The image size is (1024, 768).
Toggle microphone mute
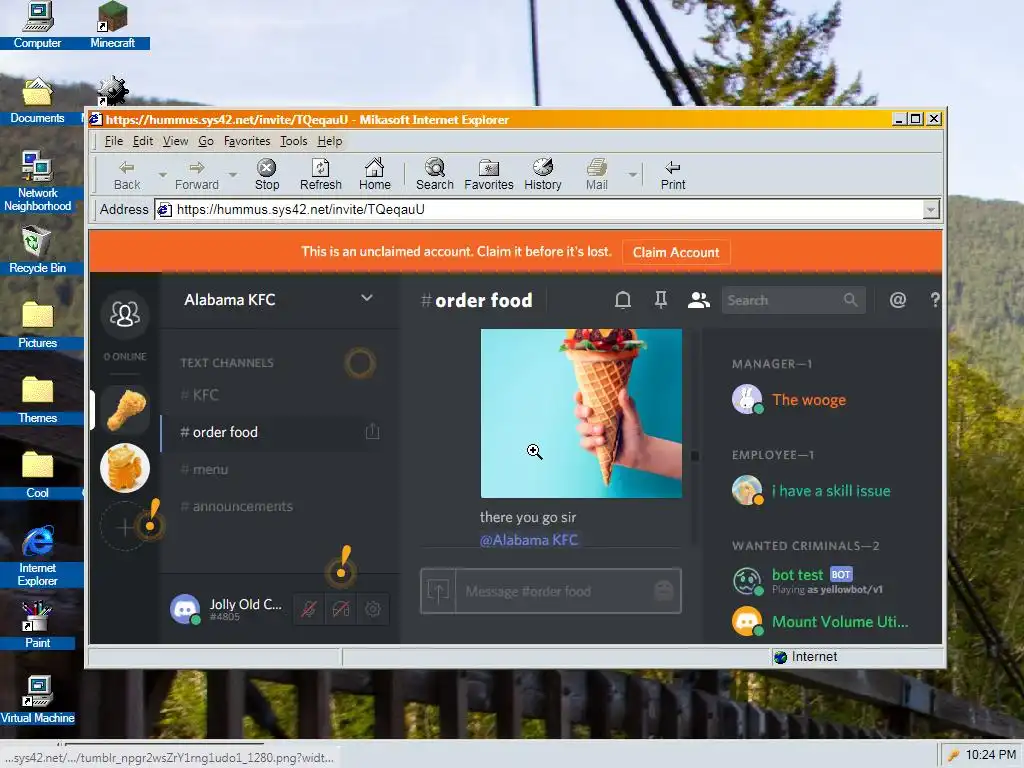coord(309,609)
